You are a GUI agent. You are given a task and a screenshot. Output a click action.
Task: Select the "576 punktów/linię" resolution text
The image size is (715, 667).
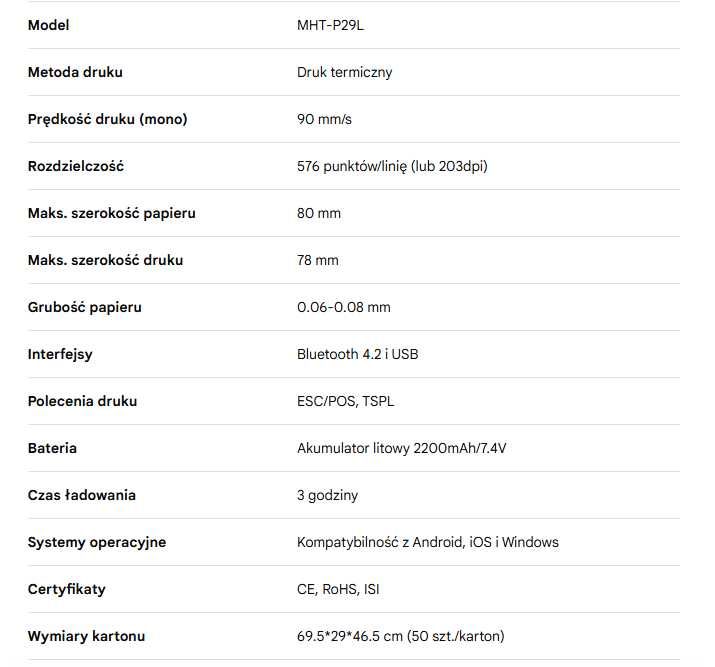coord(351,166)
